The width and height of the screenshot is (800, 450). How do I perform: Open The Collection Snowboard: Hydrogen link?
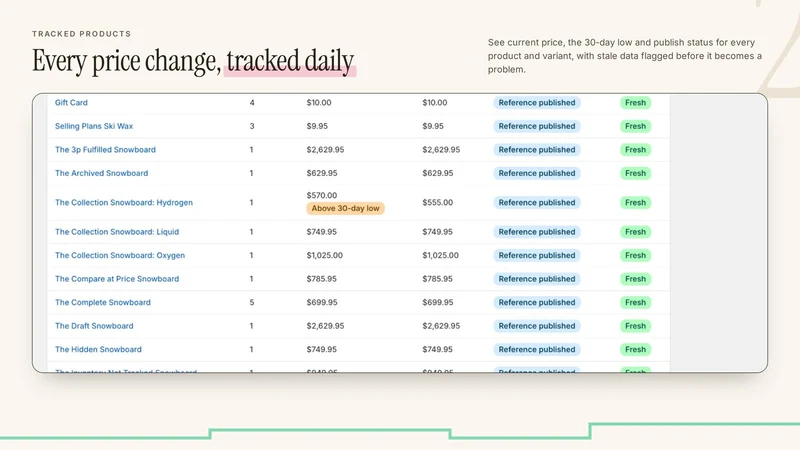pyautogui.click(x=124, y=203)
